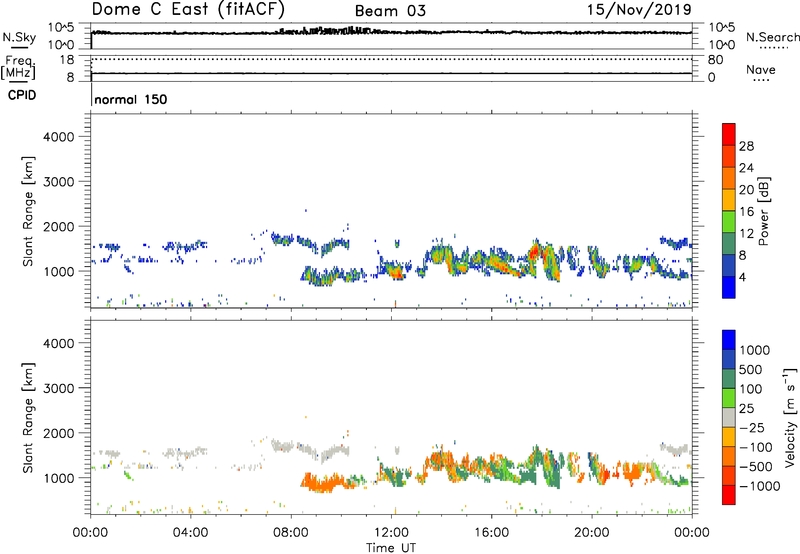Pick the yellow-orange power colorbar segment
The width and height of the screenshot is (800, 554).
tap(729, 200)
